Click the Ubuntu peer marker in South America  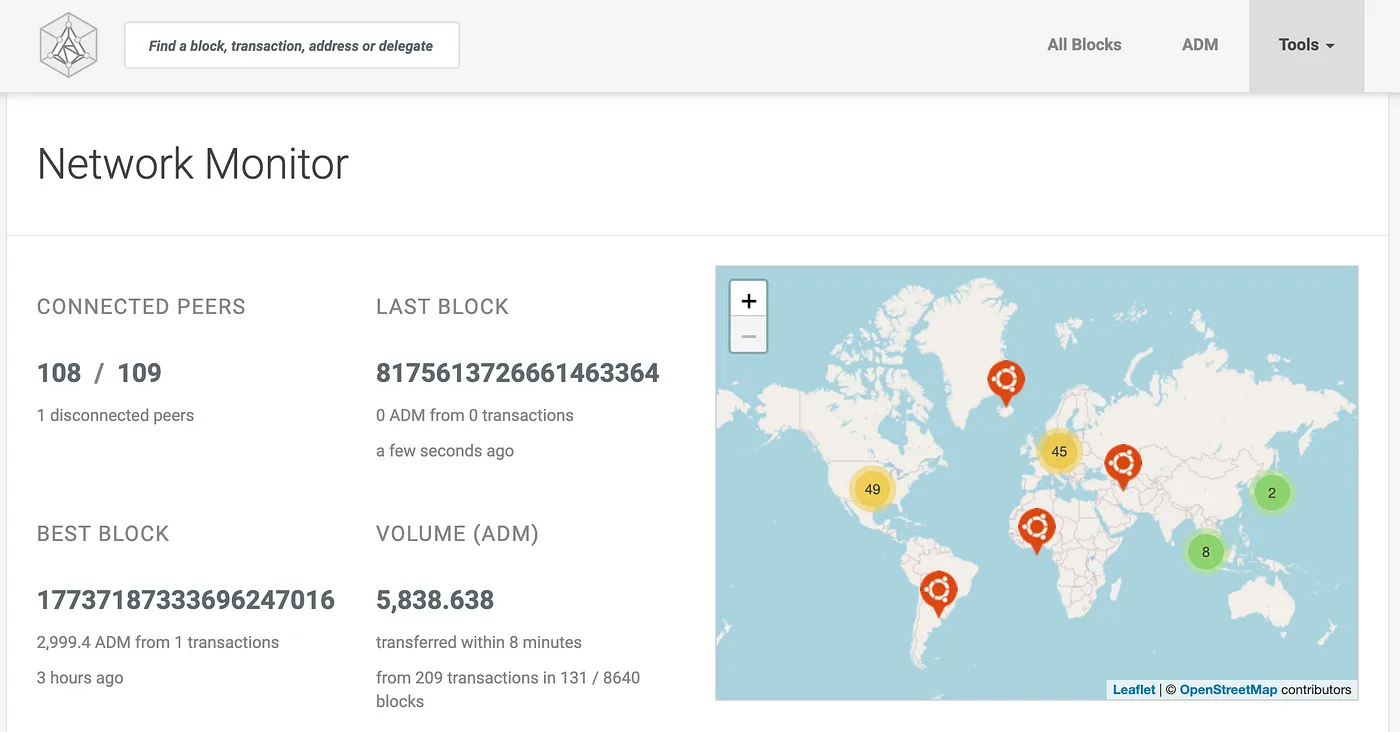tap(938, 592)
